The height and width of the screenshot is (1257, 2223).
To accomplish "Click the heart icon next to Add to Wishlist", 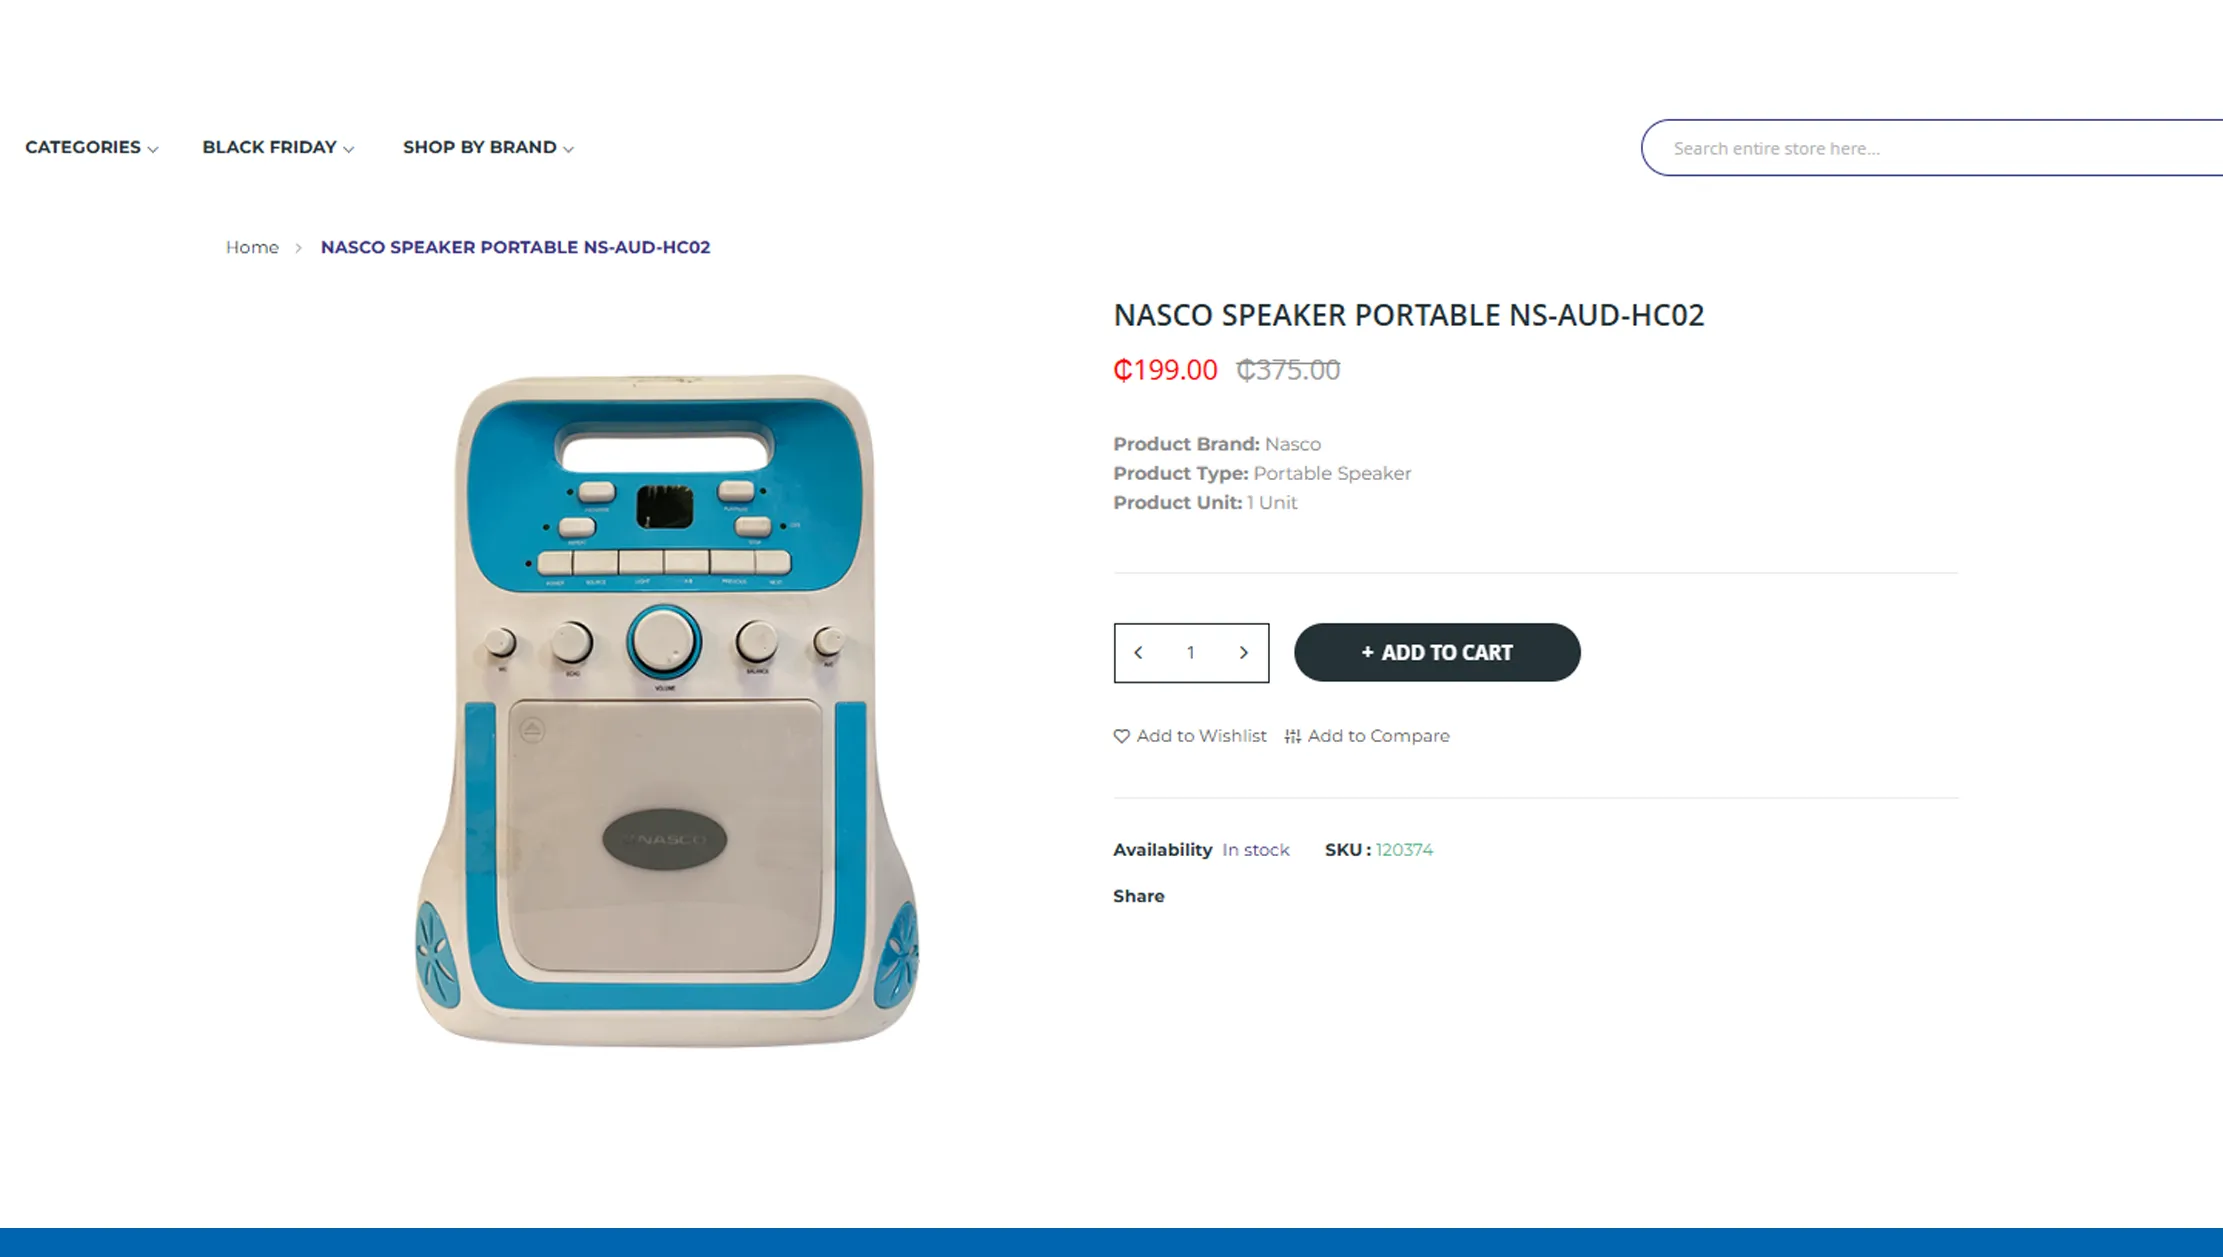I will tap(1121, 736).
